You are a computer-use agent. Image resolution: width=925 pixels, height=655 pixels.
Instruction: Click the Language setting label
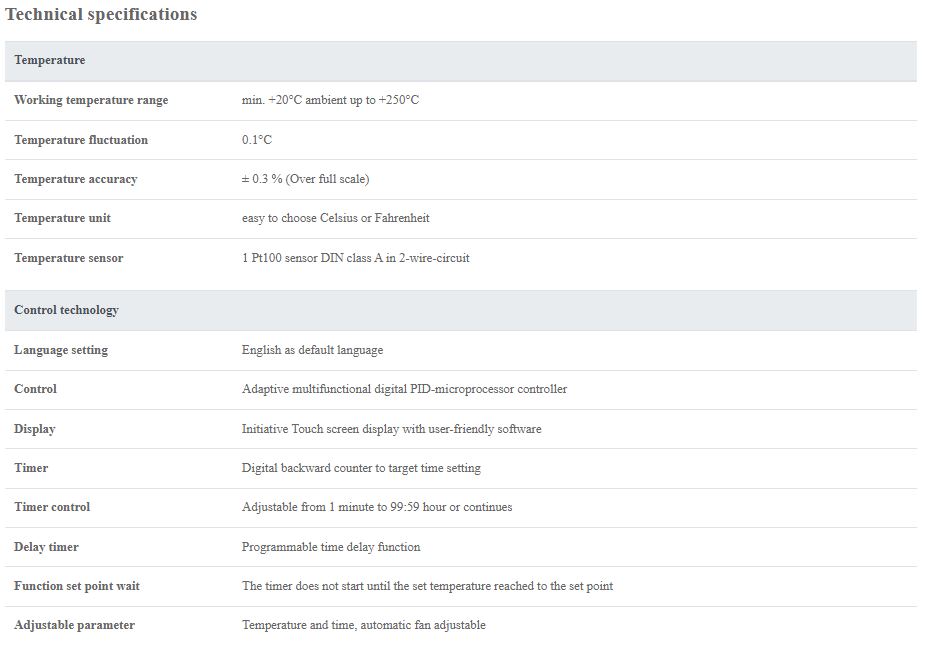[61, 350]
